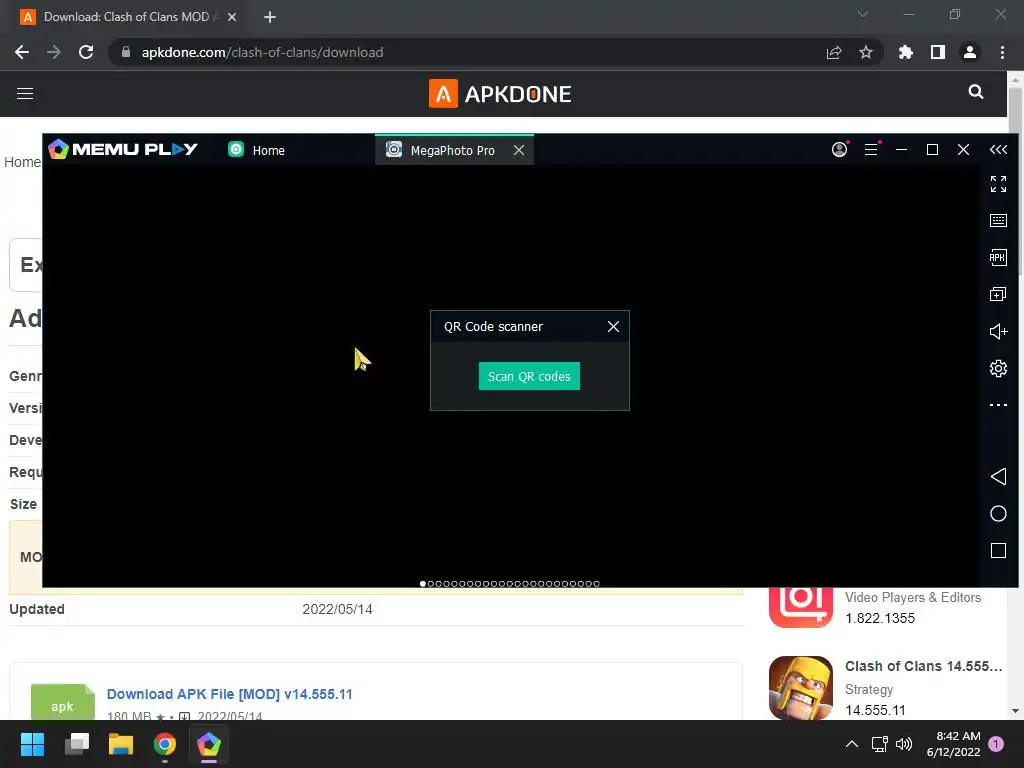Open Windows Start menu

32,744
